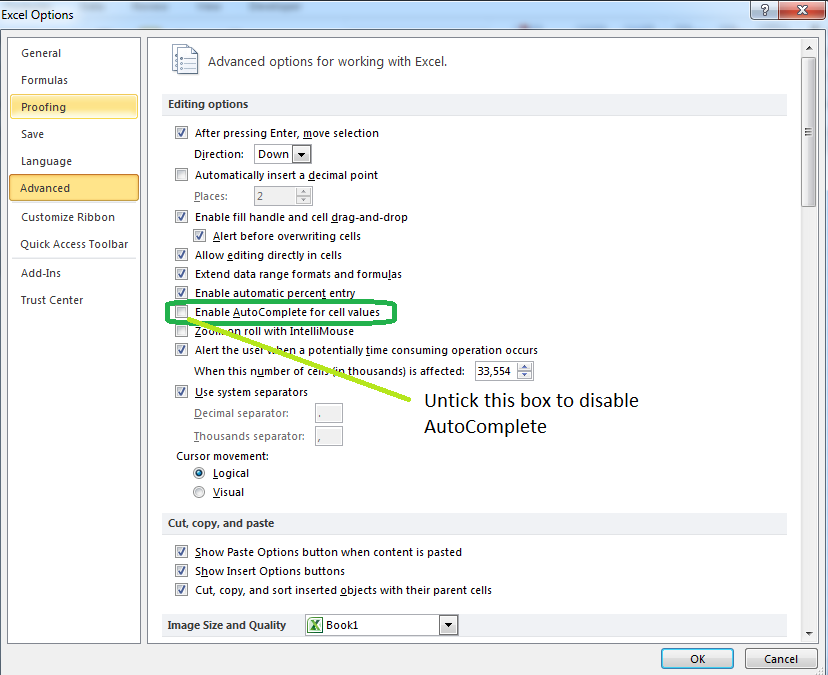Untick Enable AutoComplete for cell values
Image resolution: width=828 pixels, height=675 pixels.
coord(181,312)
